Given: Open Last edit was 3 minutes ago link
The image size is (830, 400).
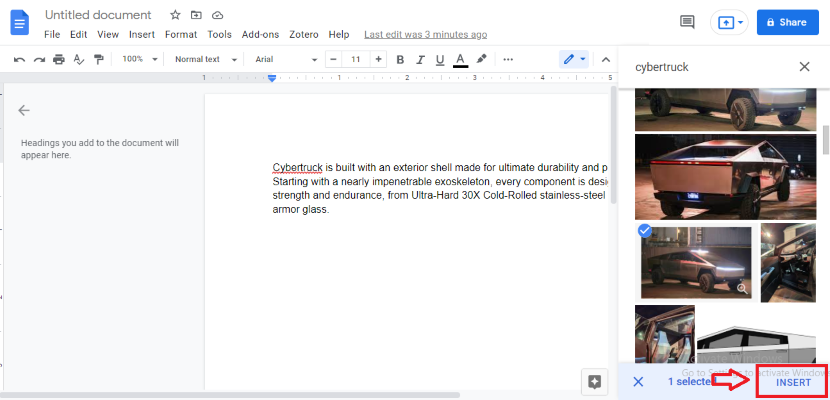Looking at the screenshot, I should click(426, 34).
